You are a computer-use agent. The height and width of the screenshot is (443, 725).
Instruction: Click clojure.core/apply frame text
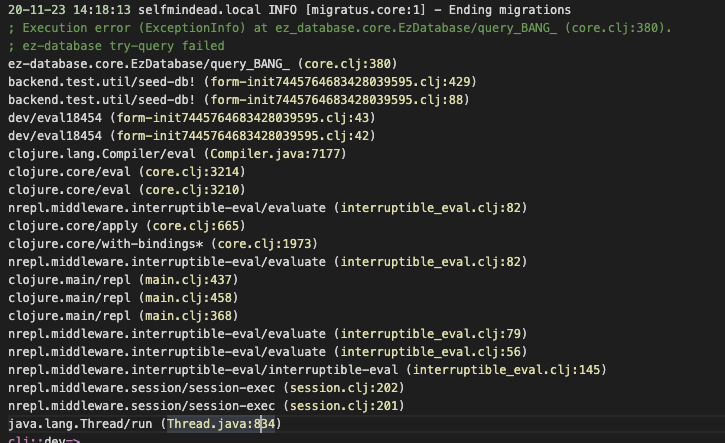click(73, 226)
